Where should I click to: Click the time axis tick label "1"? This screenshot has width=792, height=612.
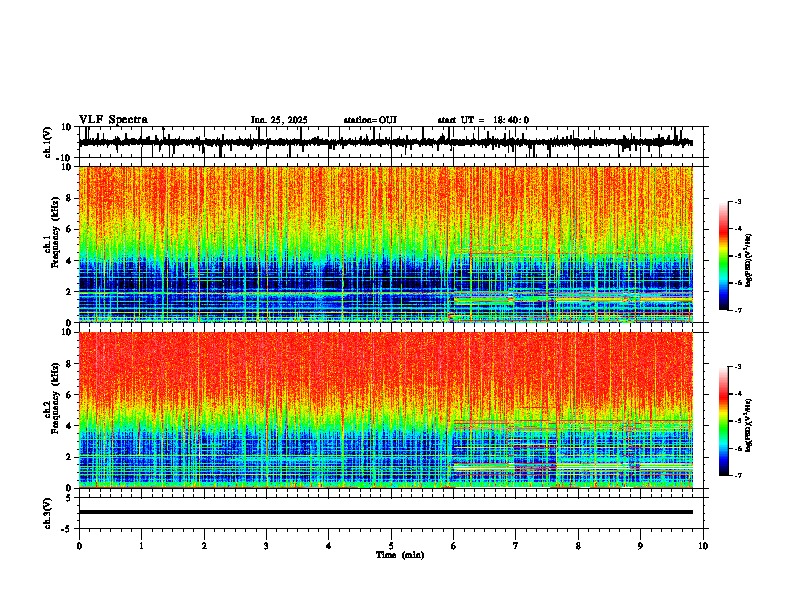[141, 546]
